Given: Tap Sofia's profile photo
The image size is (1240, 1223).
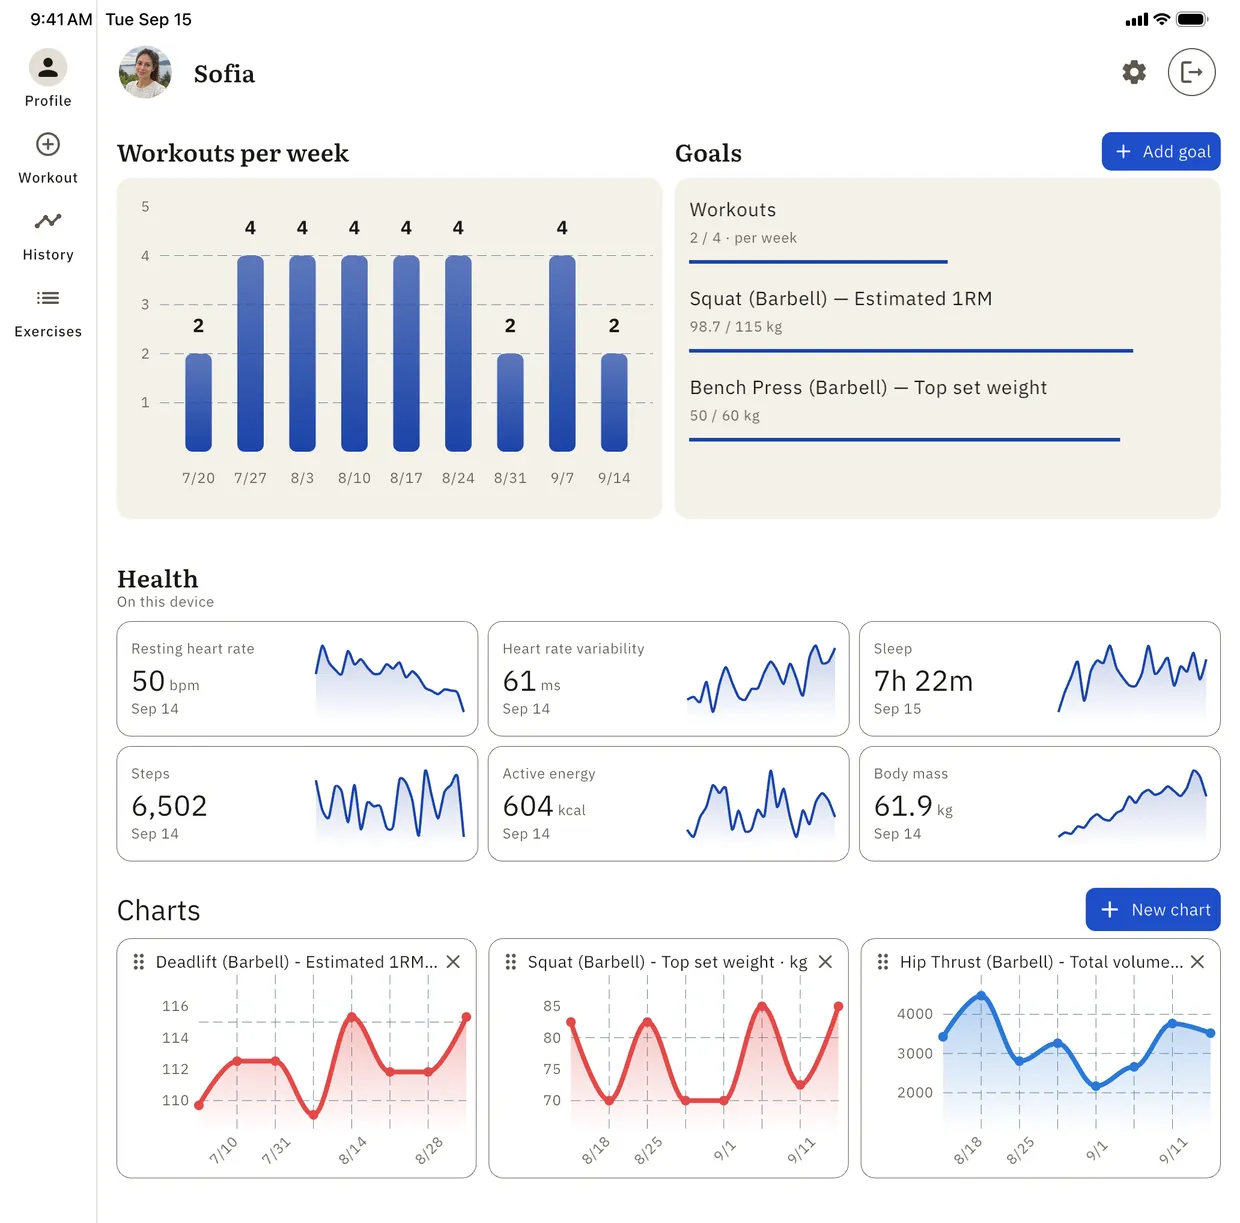Looking at the screenshot, I should pos(145,73).
